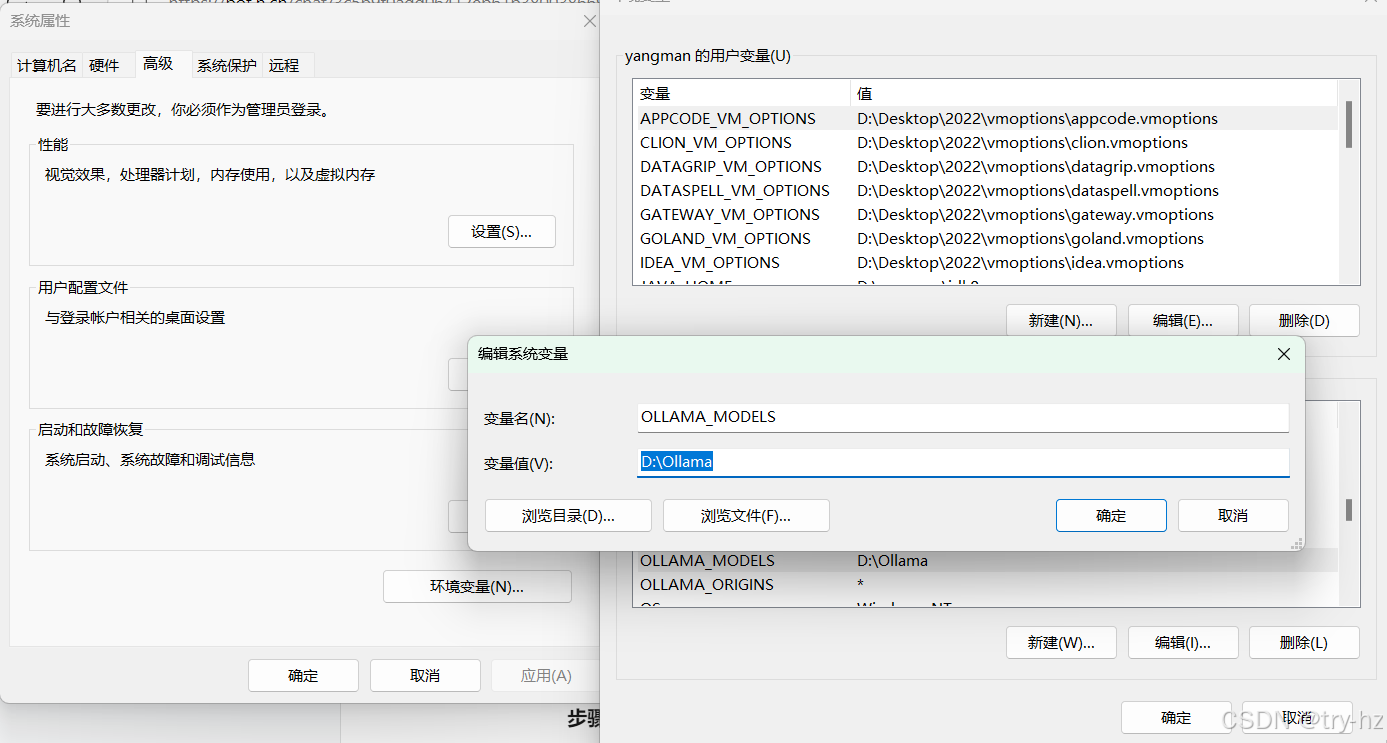Click 取消 in edit variable dialog
1387x743 pixels.
point(1233,516)
